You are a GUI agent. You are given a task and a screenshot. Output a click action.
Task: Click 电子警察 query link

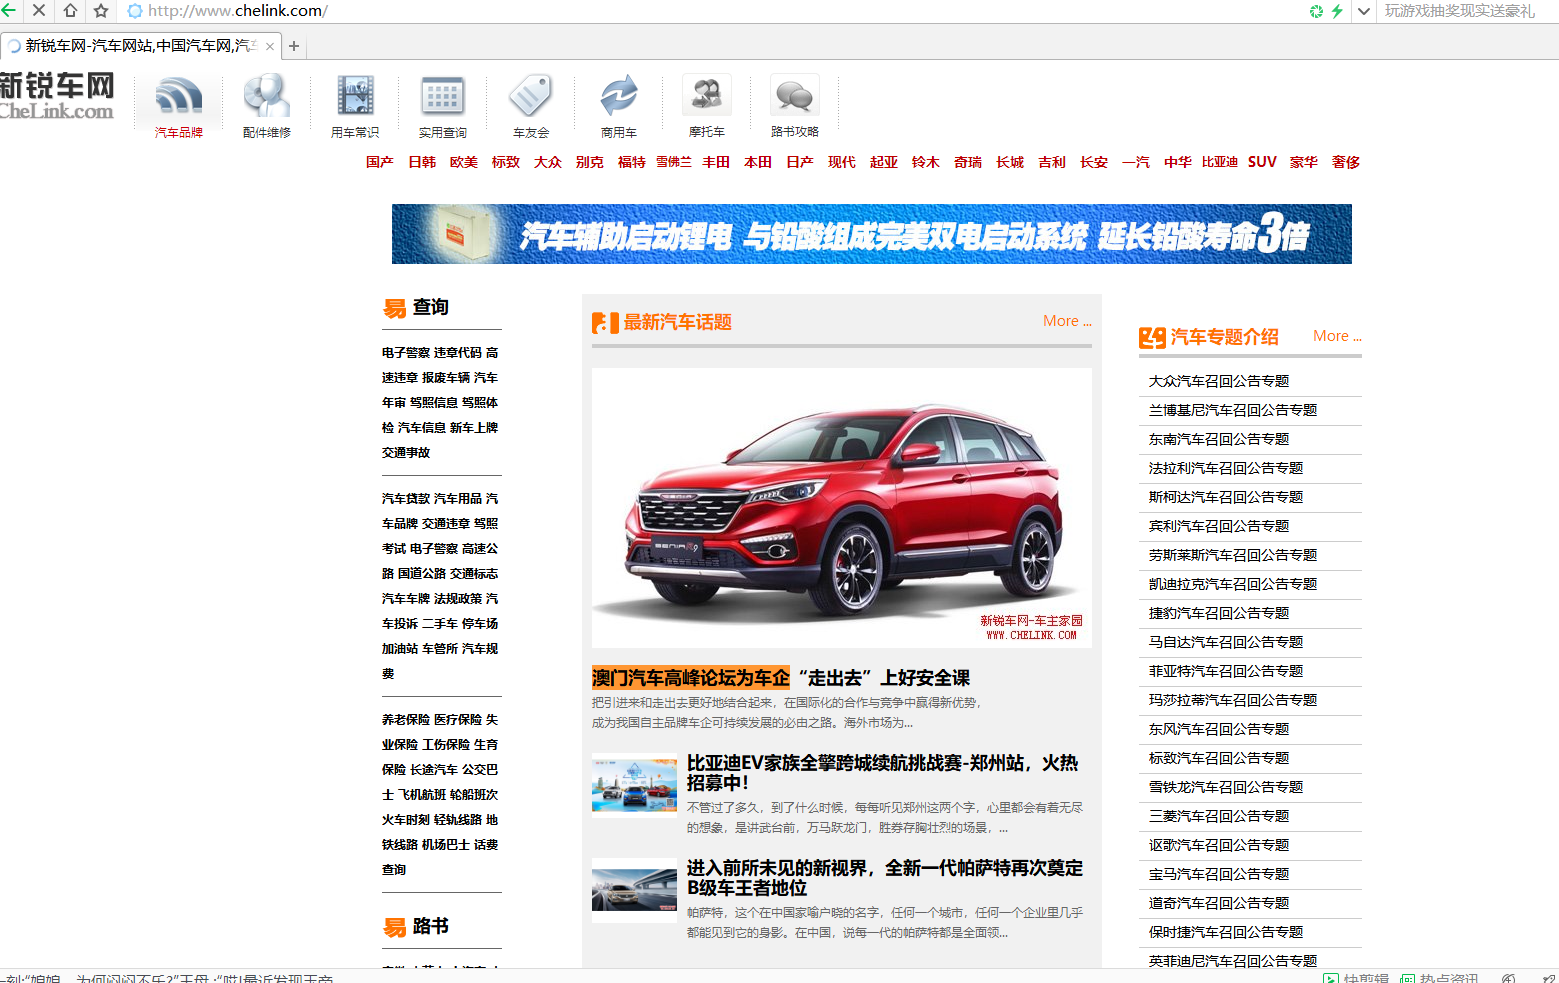coord(406,353)
